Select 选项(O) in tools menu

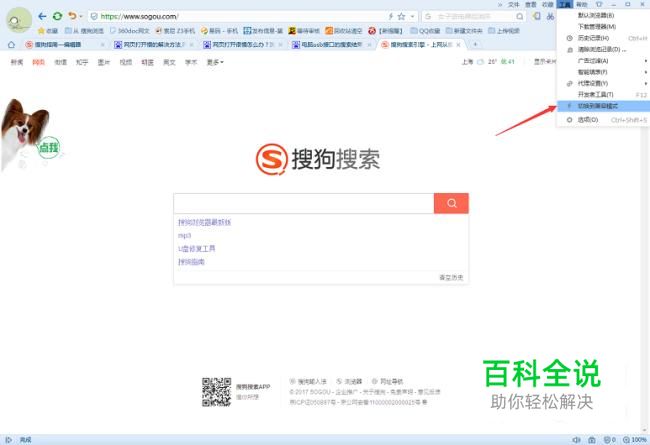pos(603,120)
